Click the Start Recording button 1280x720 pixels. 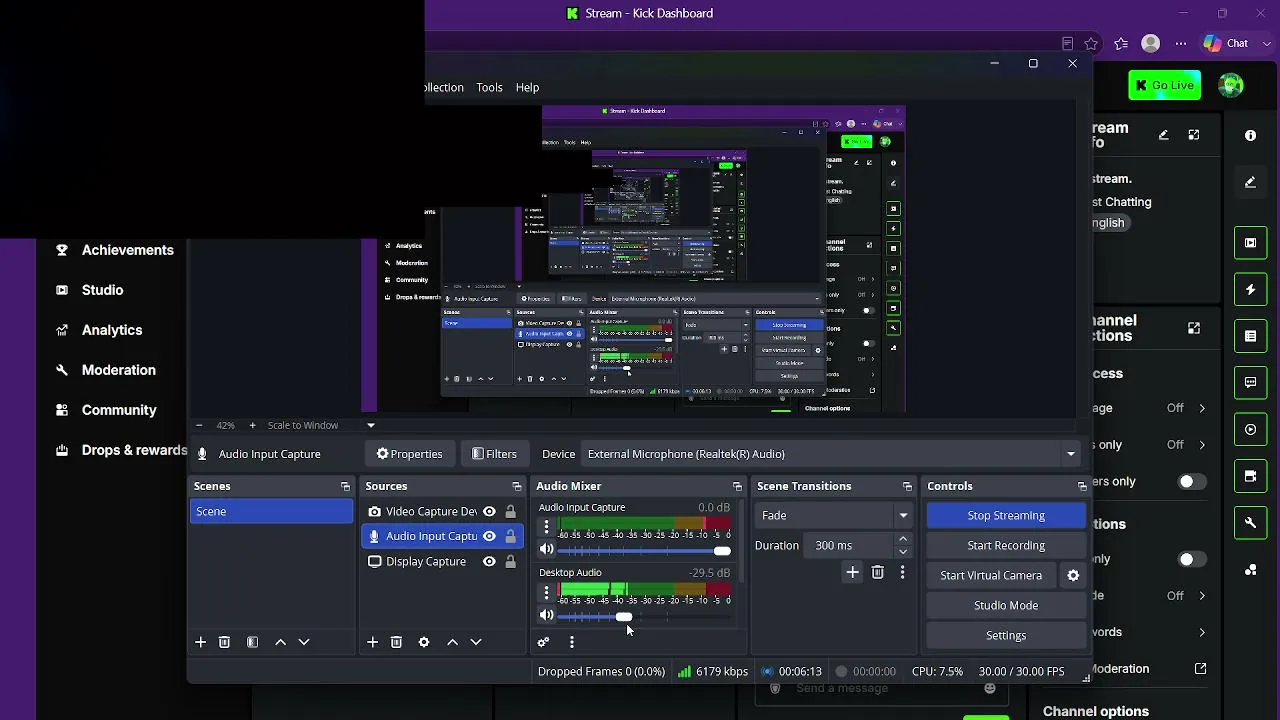(x=1006, y=545)
